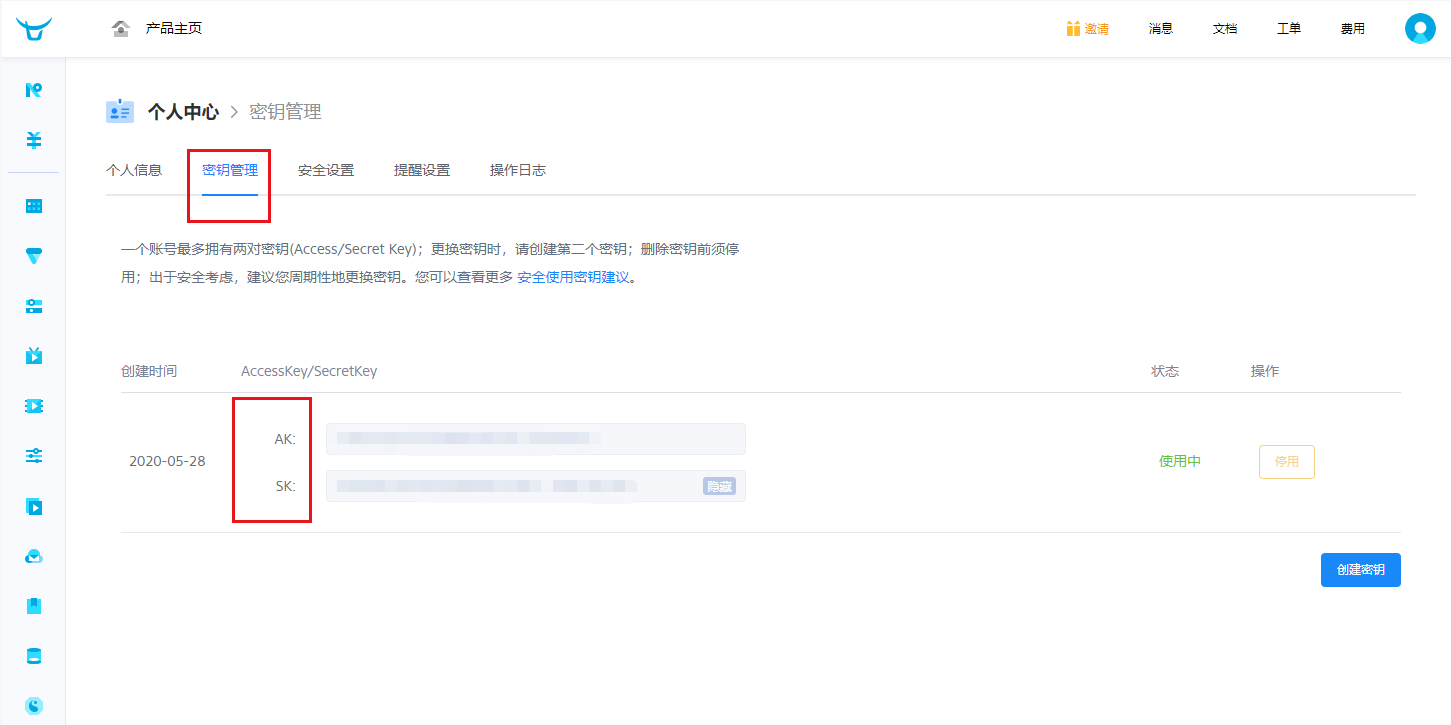Click the AK access key field

(535, 438)
